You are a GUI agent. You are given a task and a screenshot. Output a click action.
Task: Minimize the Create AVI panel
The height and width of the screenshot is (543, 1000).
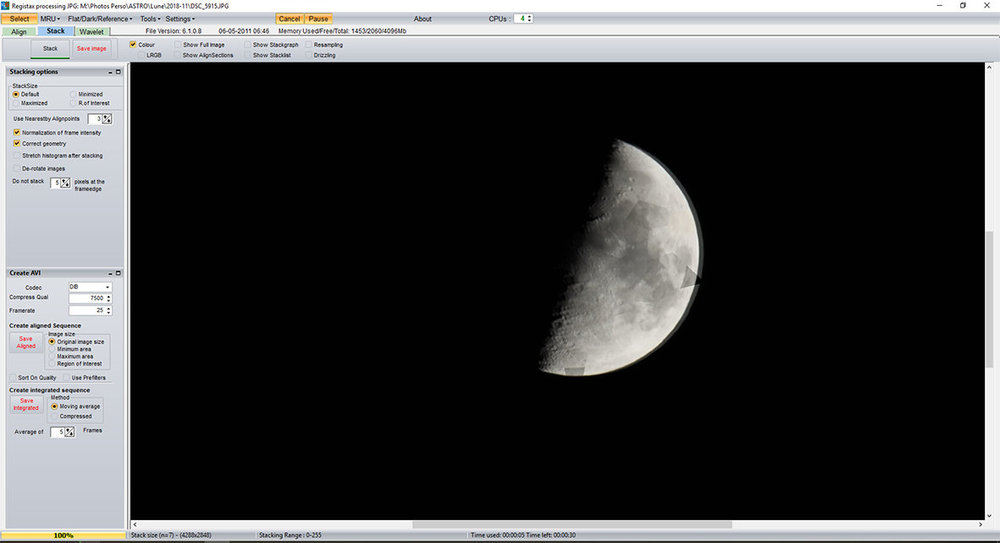tap(109, 273)
